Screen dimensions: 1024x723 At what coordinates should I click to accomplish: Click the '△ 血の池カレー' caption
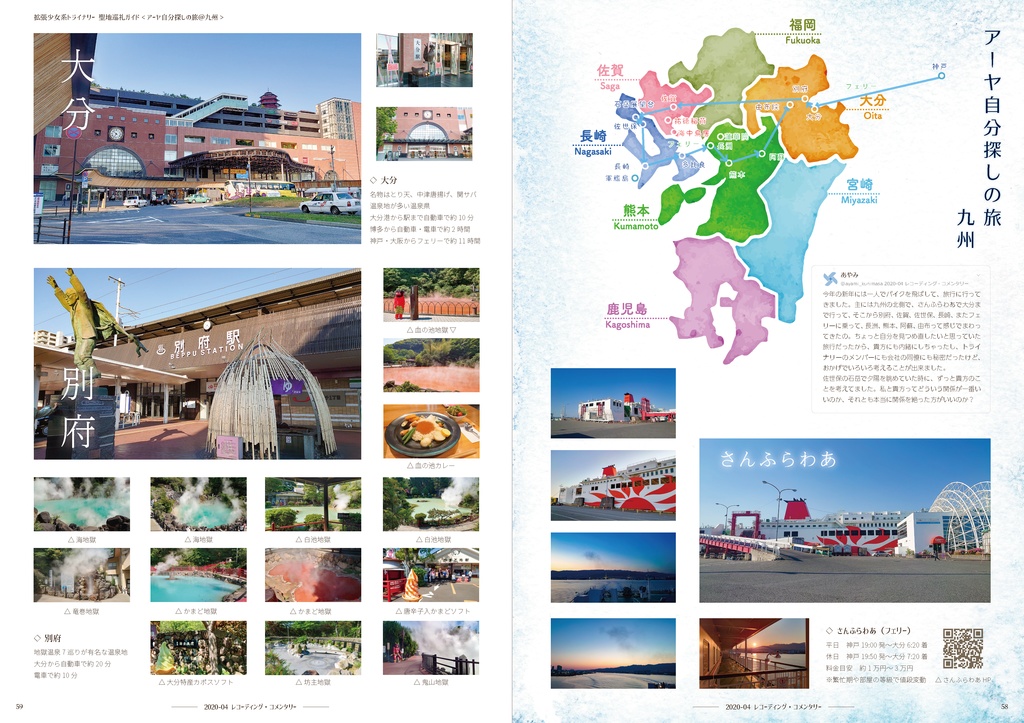click(x=431, y=466)
